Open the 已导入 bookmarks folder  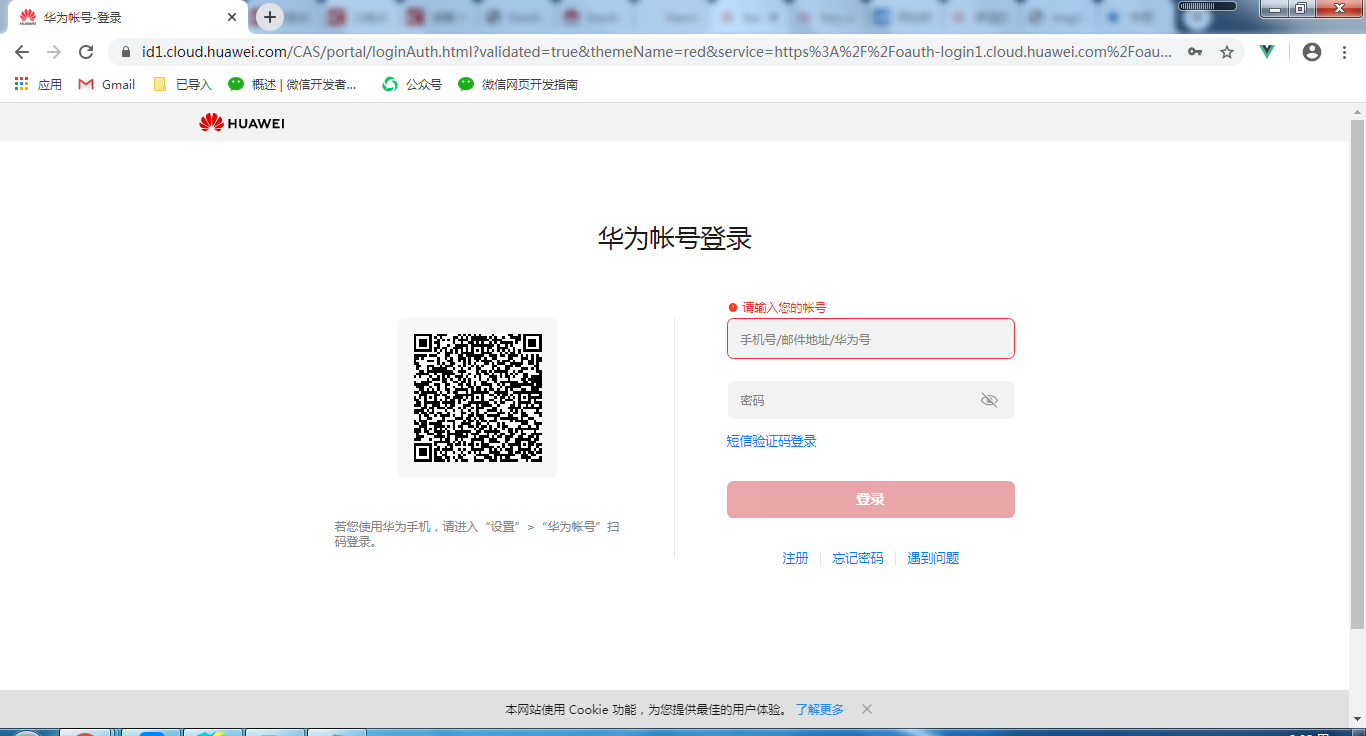click(182, 84)
